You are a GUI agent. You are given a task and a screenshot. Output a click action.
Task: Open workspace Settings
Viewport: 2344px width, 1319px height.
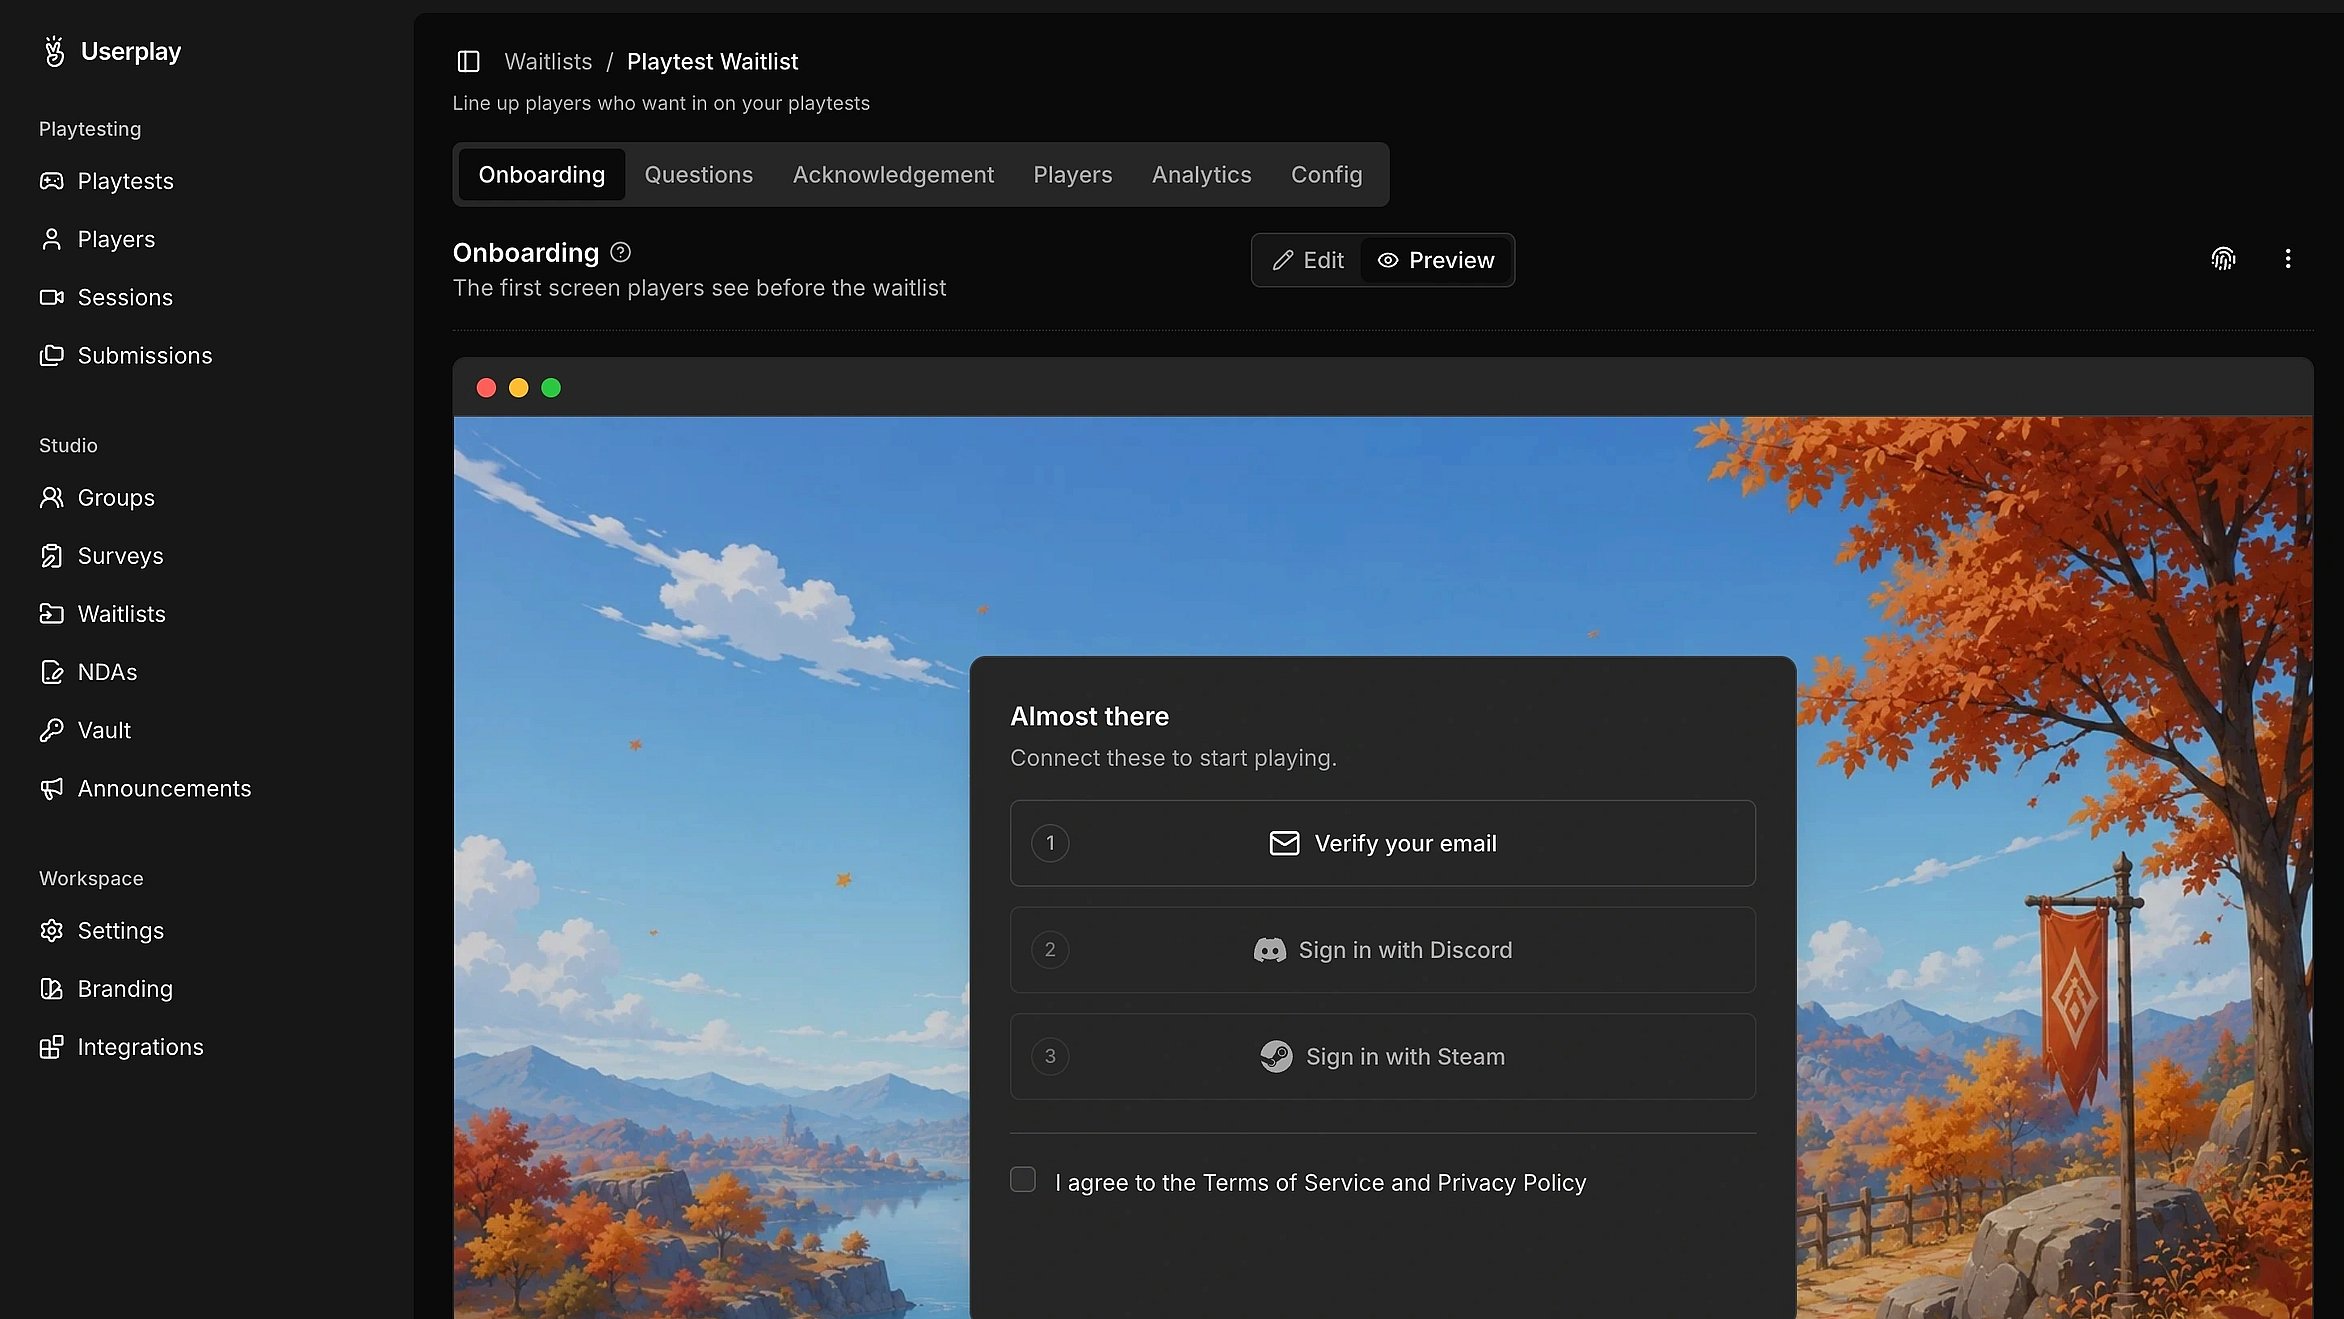(x=101, y=930)
